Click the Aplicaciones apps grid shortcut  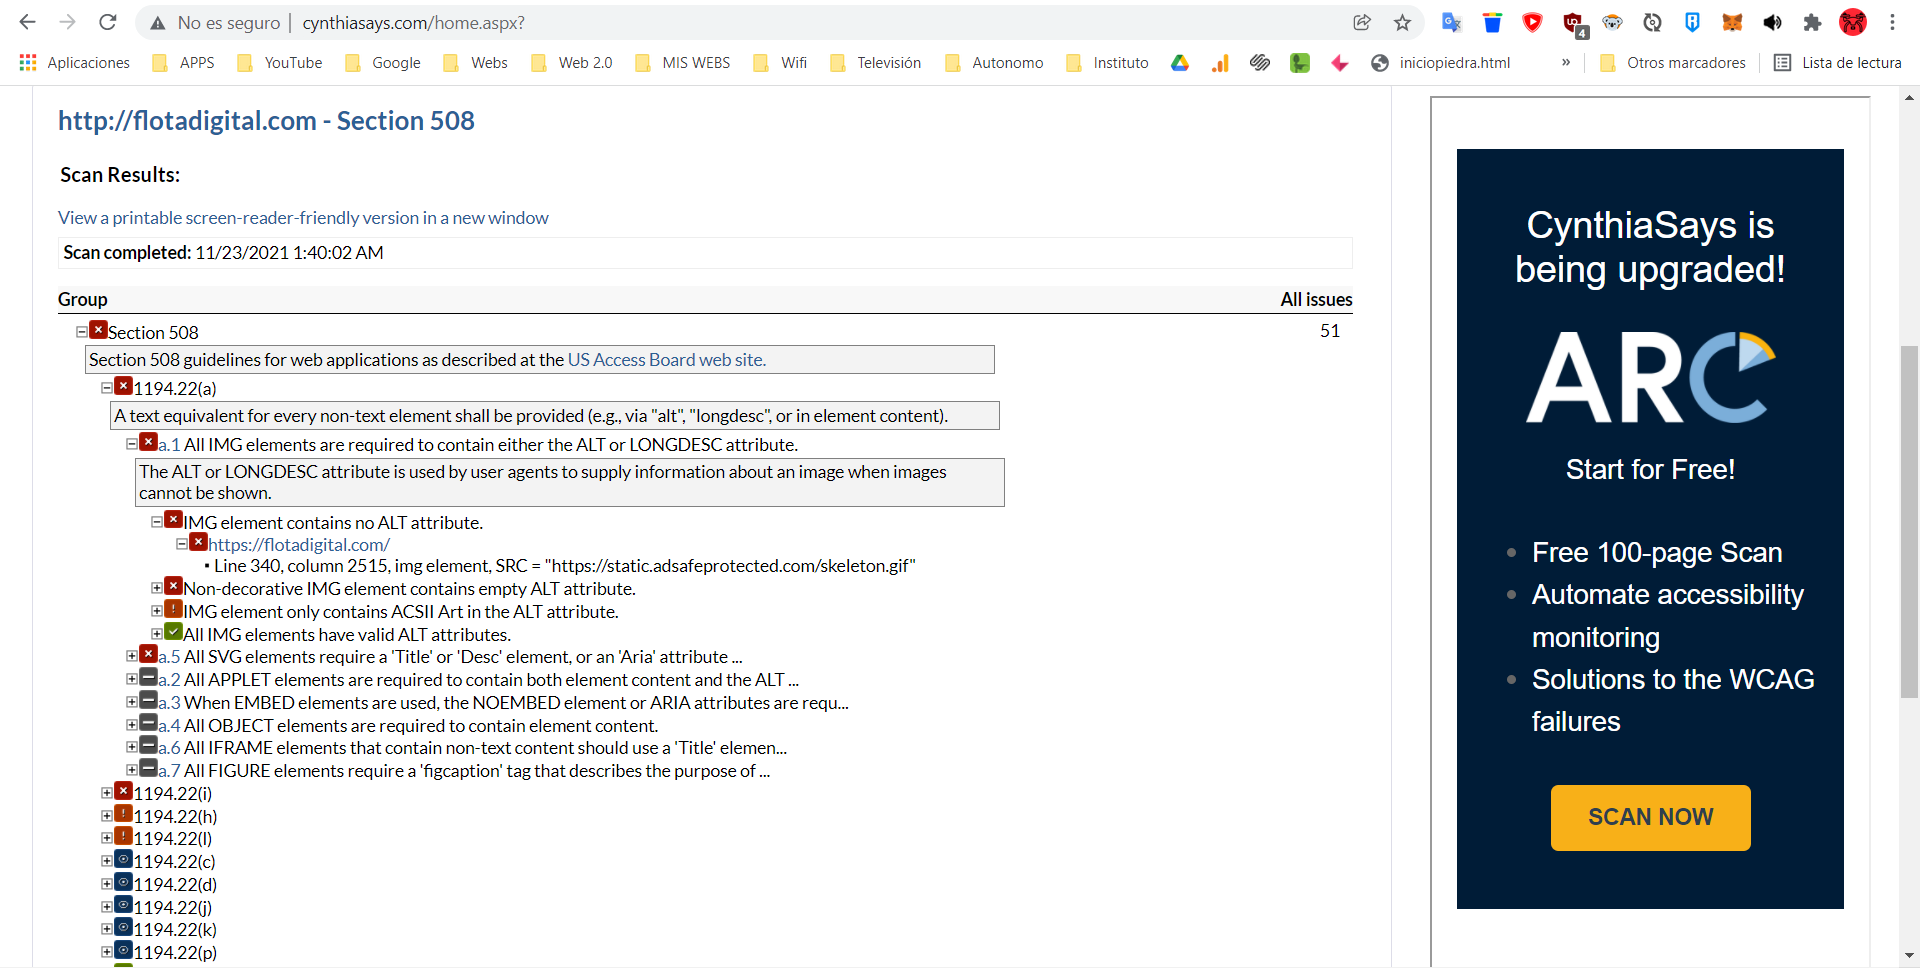point(75,62)
